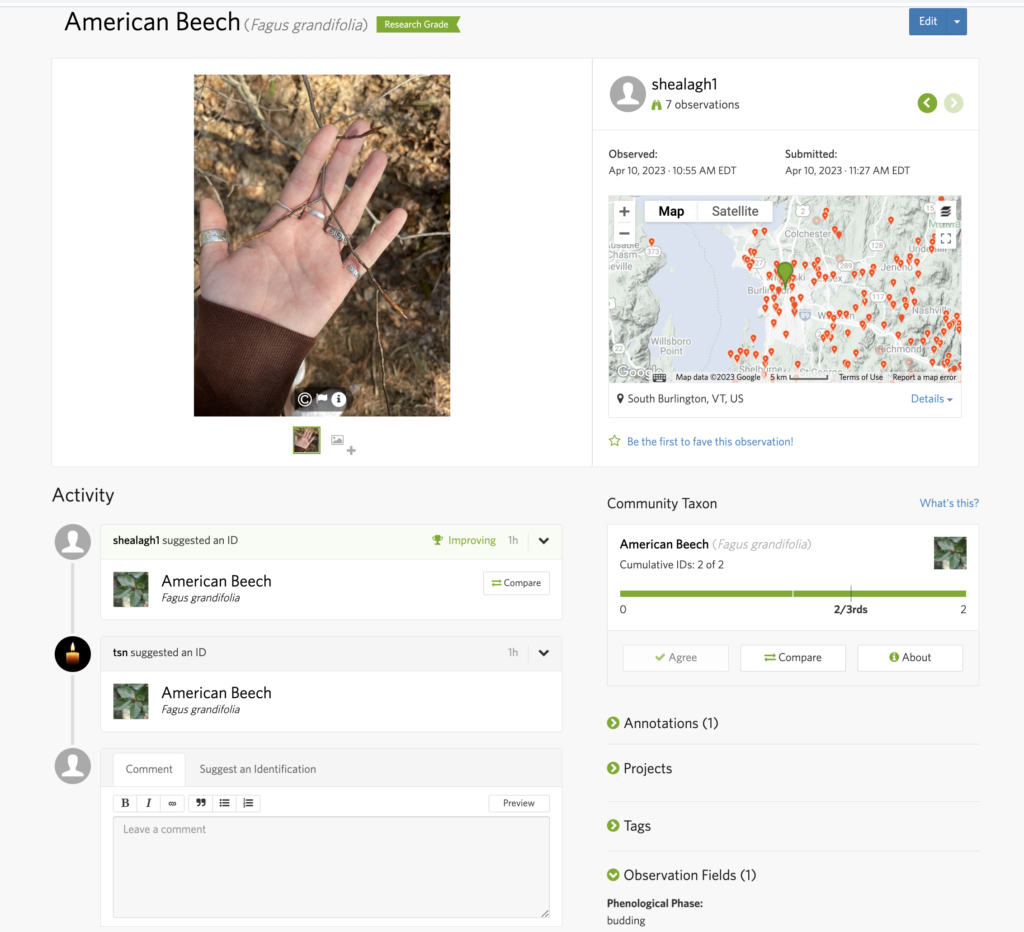Viewport: 1024px width, 932px height.
Task: Toggle fullscreen map view
Action: coord(945,238)
